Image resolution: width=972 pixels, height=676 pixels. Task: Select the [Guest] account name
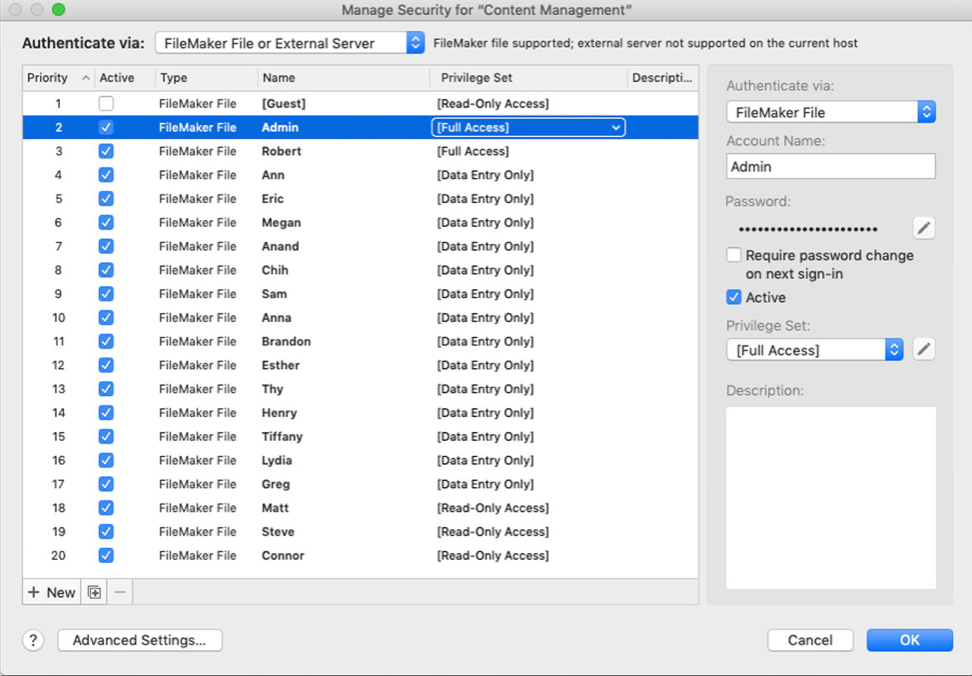click(x=283, y=103)
